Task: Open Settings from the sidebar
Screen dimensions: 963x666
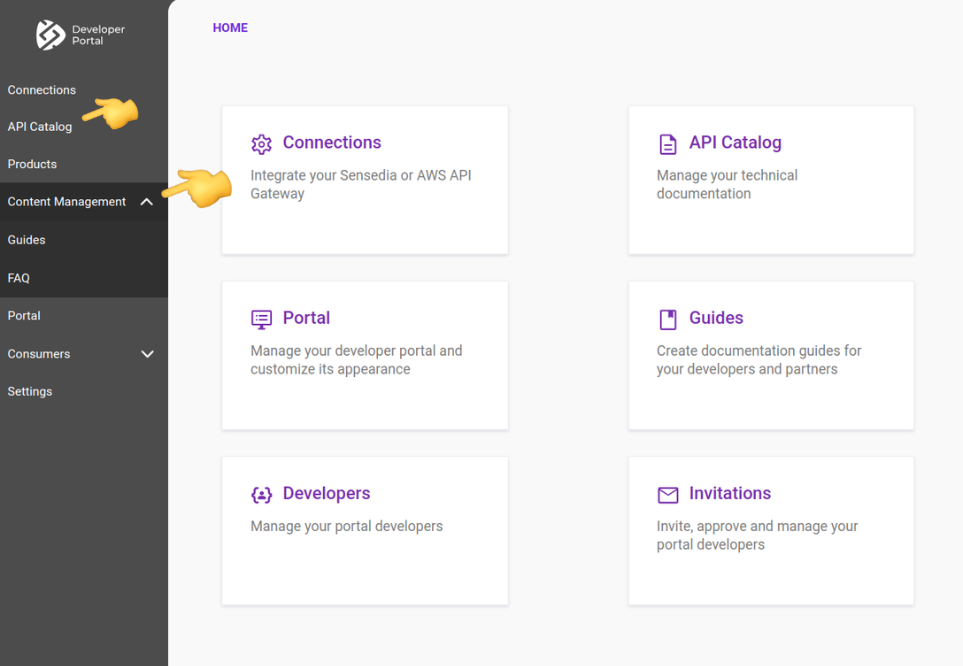Action: pyautogui.click(x=29, y=391)
